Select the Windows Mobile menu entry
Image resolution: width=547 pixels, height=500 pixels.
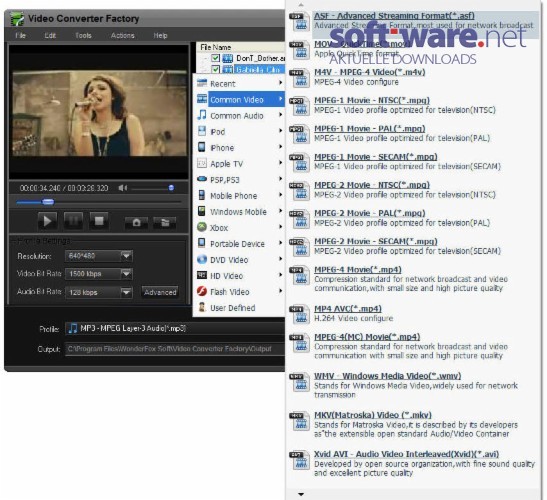pos(240,212)
